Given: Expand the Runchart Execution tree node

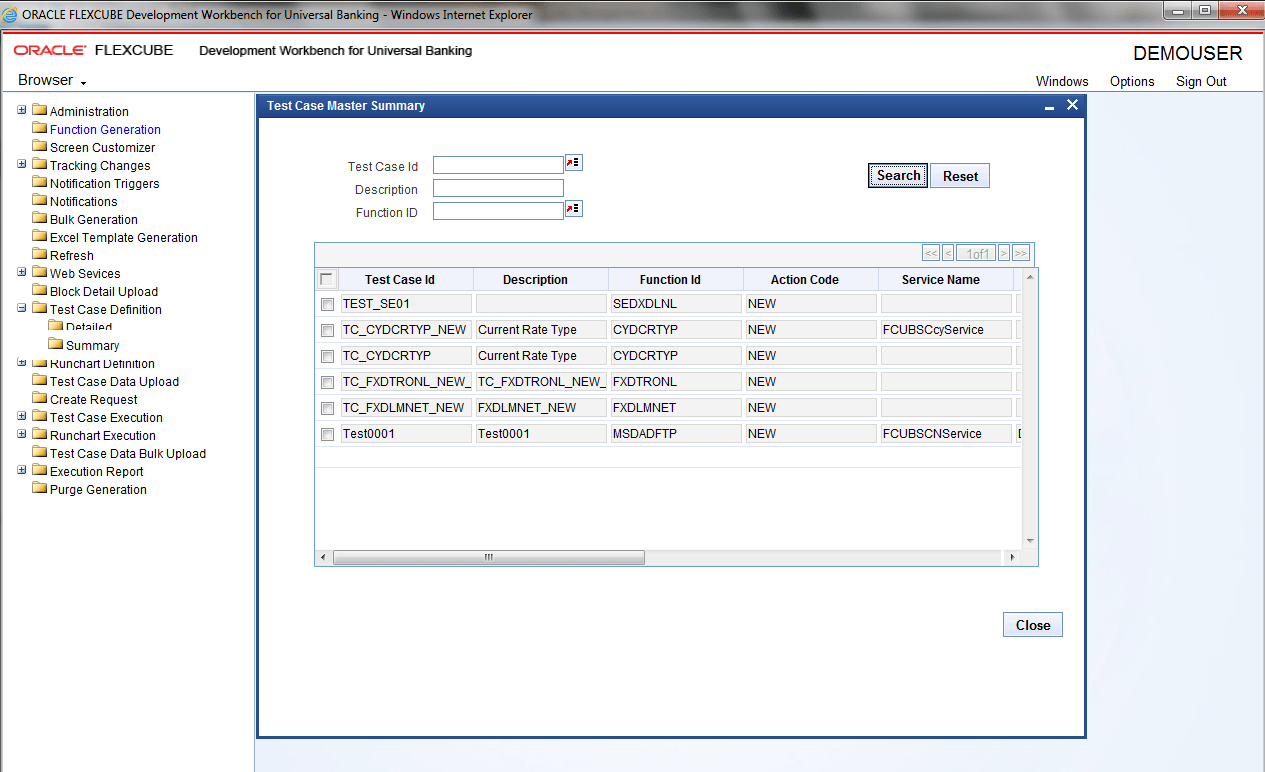Looking at the screenshot, I should (22, 434).
